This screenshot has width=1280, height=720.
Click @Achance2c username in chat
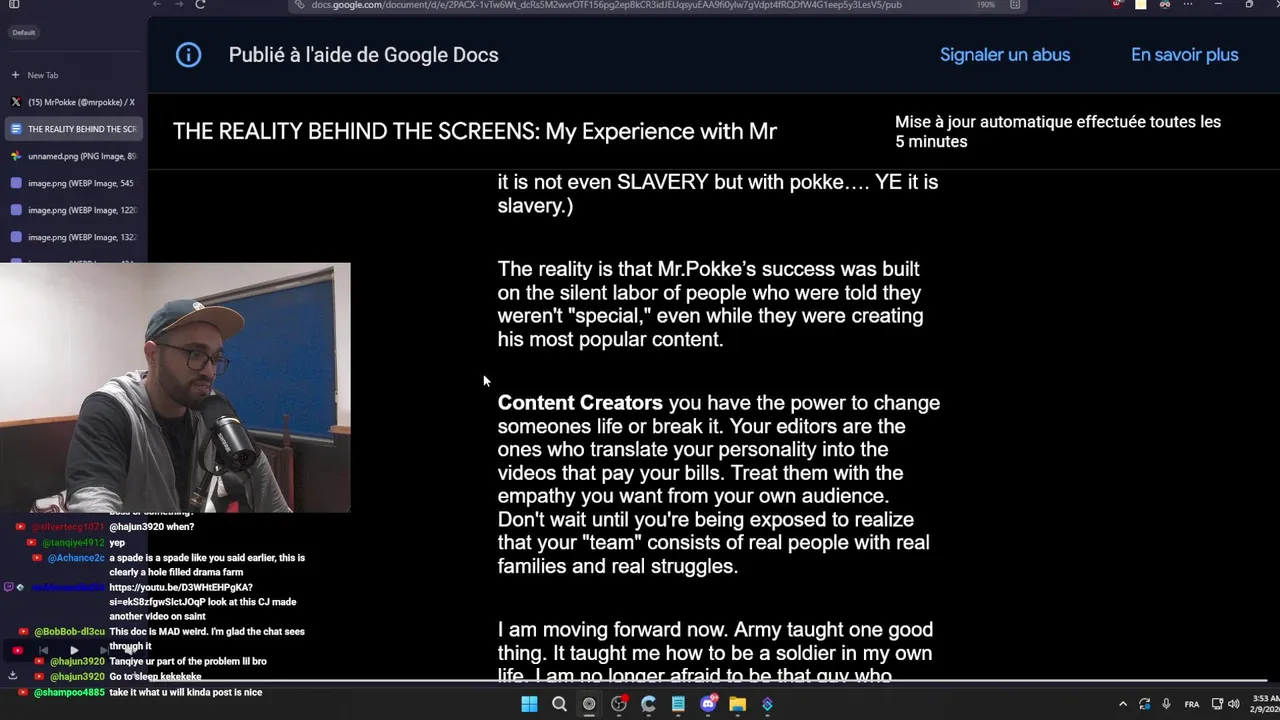pos(76,558)
